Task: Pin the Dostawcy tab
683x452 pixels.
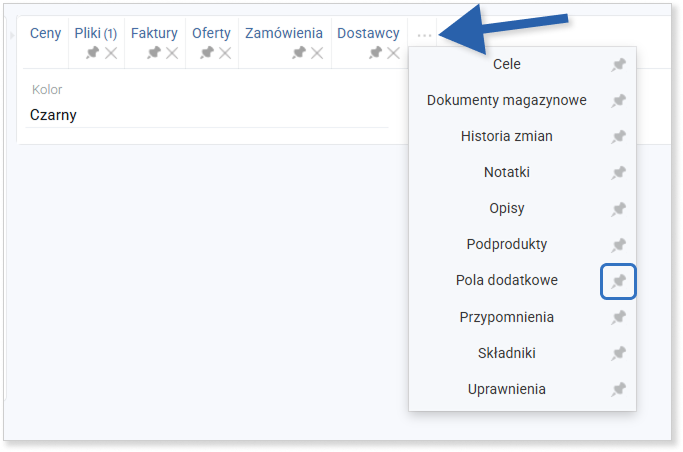Action: [x=375, y=53]
